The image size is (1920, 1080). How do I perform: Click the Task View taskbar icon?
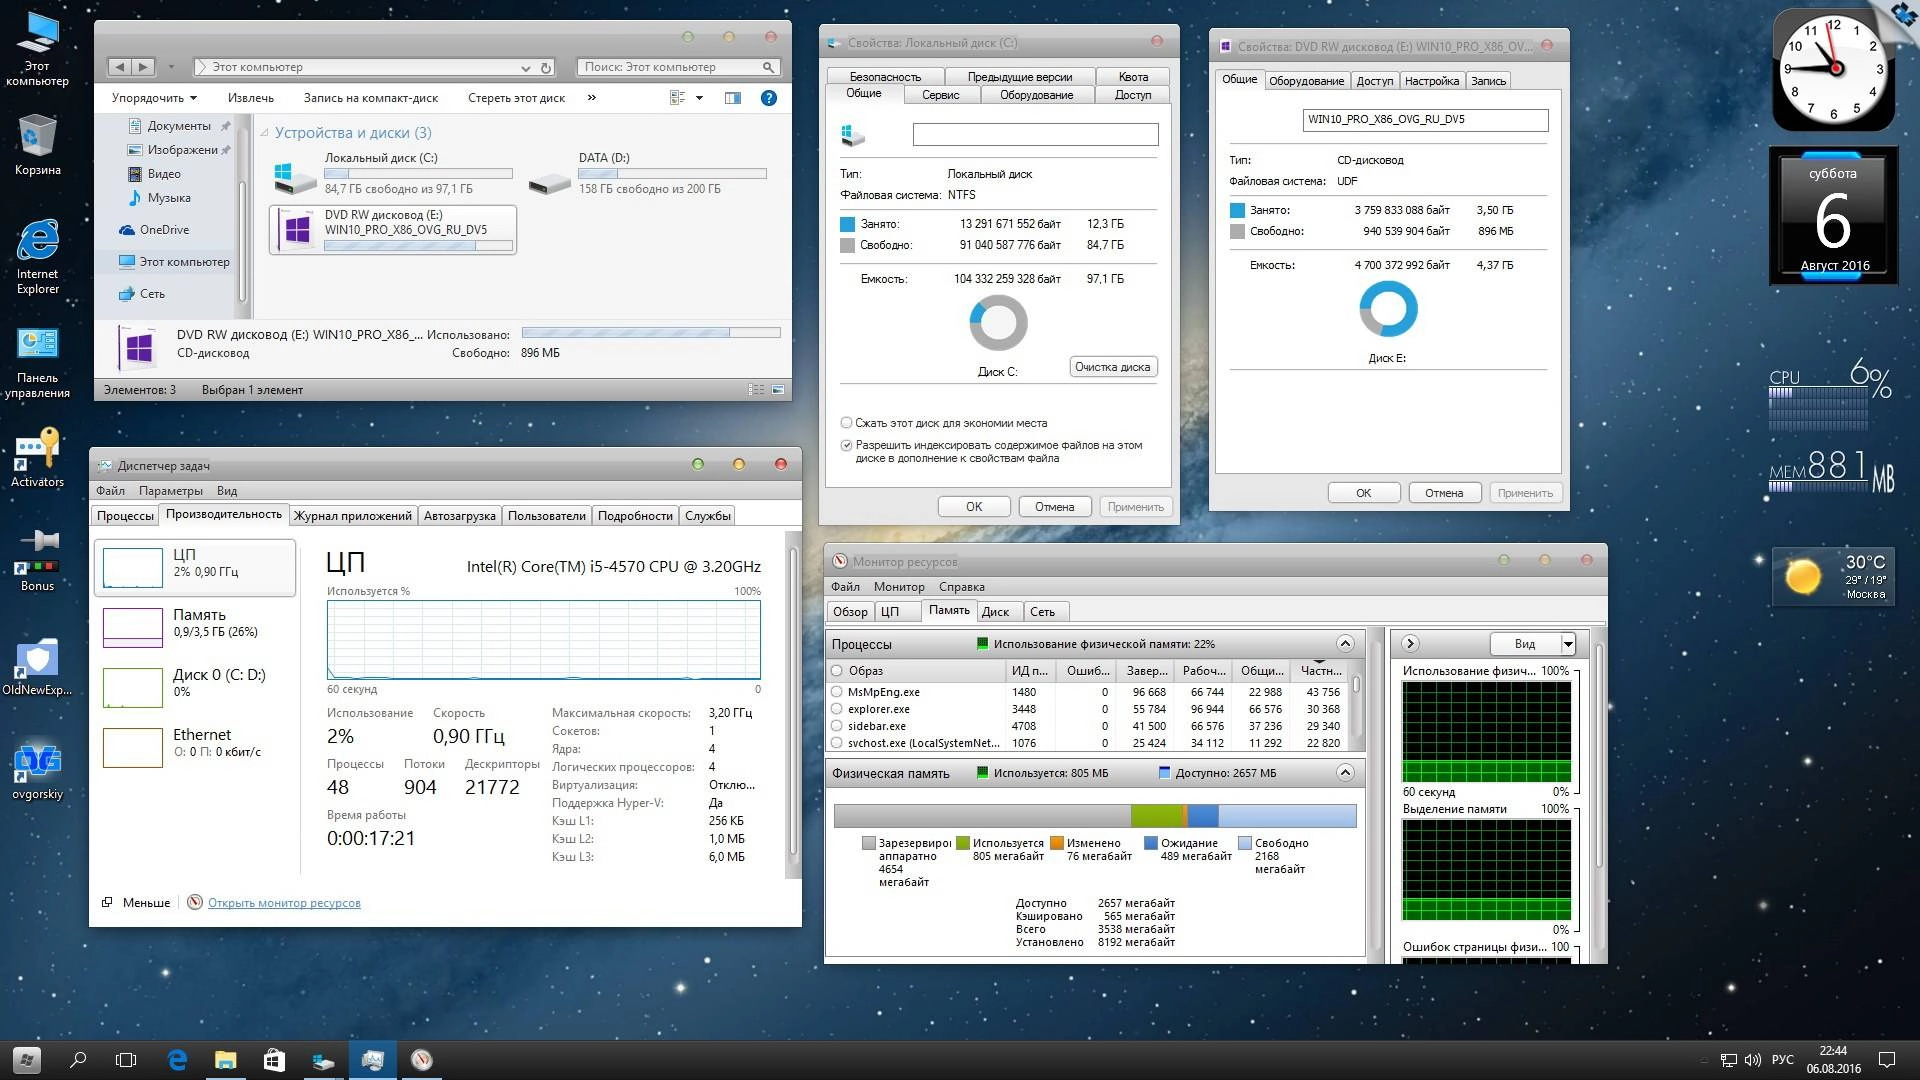click(126, 1060)
